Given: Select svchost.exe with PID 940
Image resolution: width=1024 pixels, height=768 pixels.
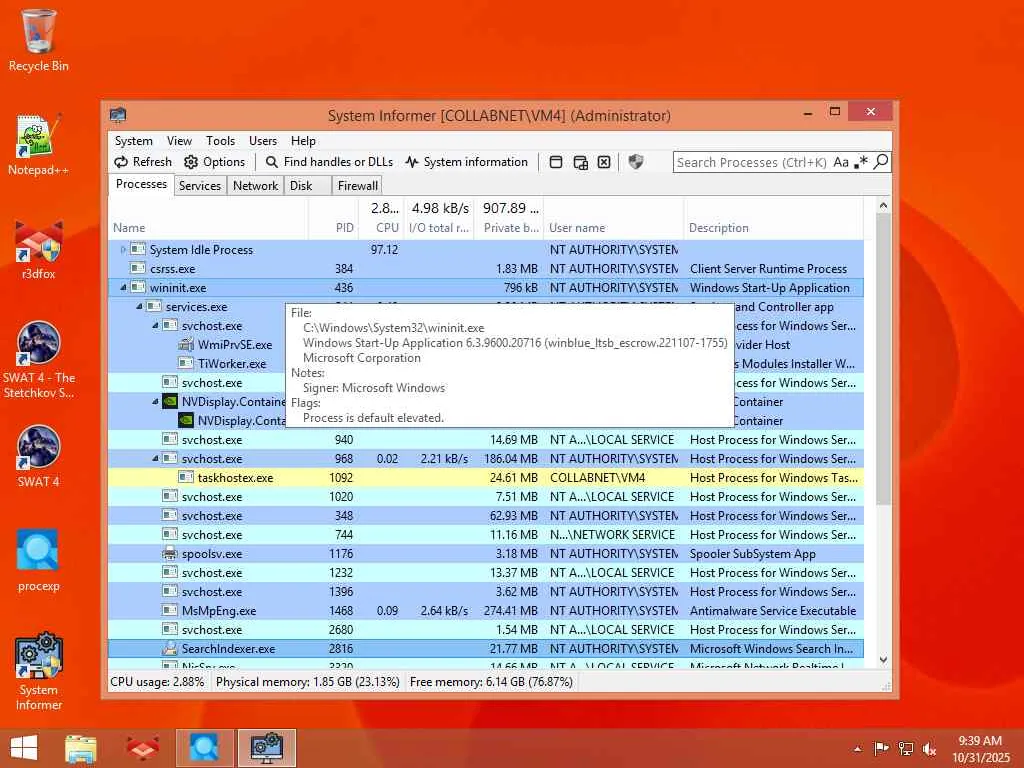Looking at the screenshot, I should [x=486, y=440].
